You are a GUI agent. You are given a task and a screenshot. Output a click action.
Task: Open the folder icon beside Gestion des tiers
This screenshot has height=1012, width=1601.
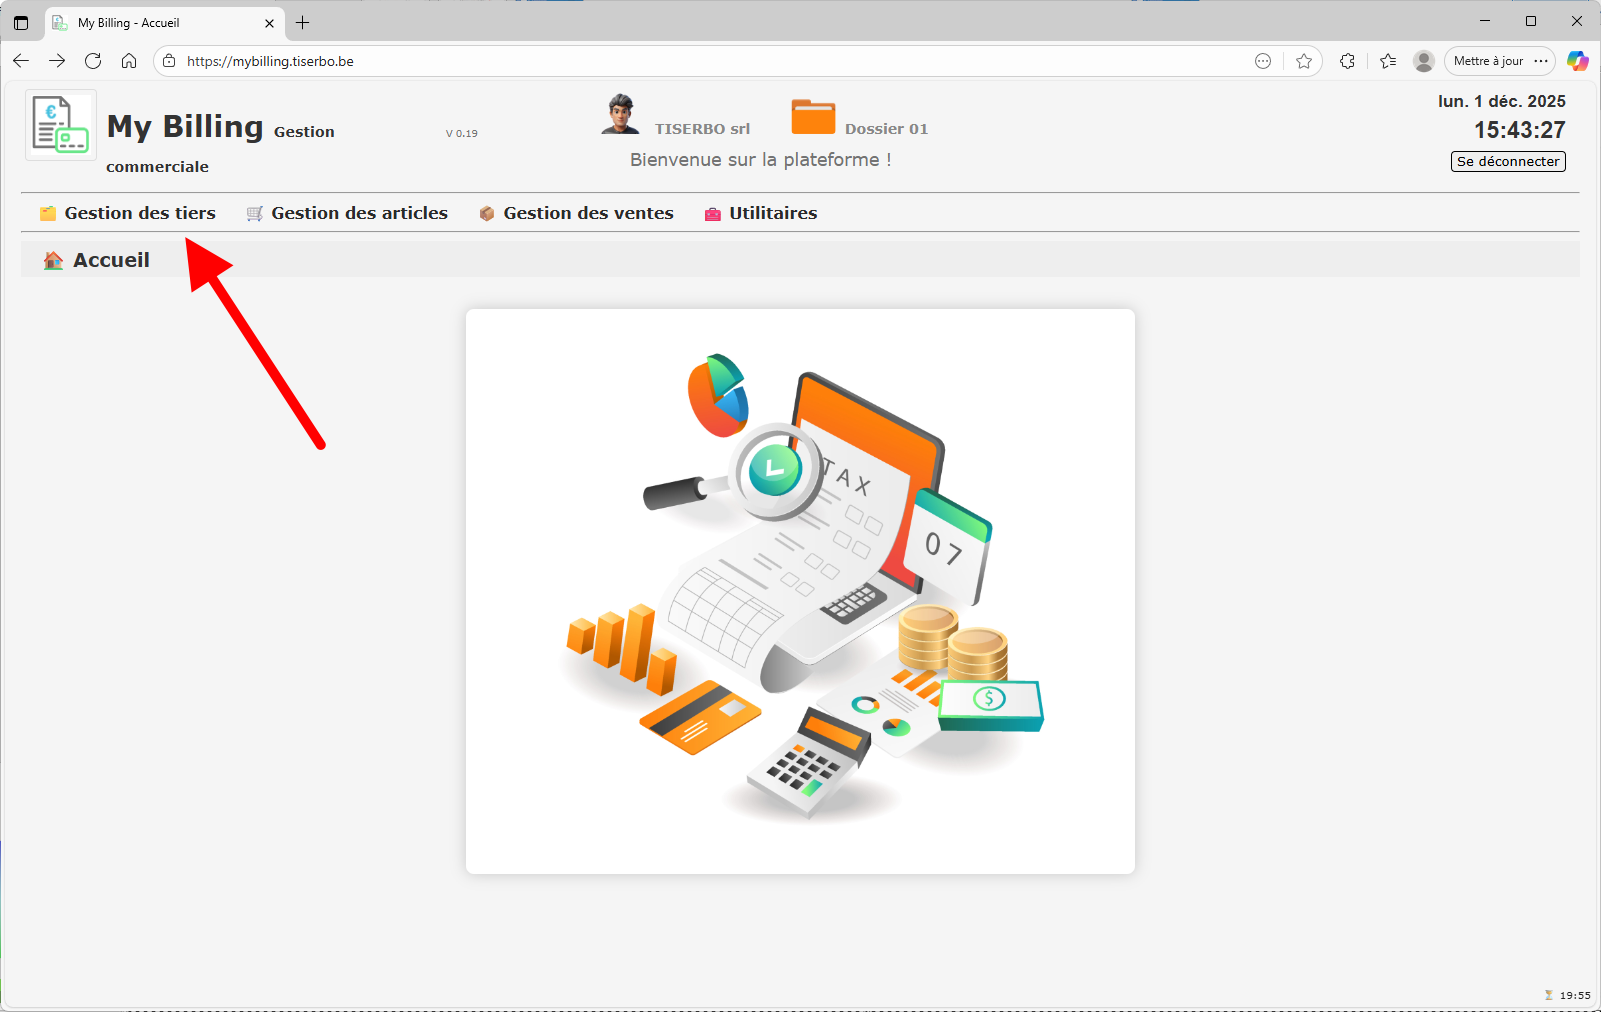[47, 212]
